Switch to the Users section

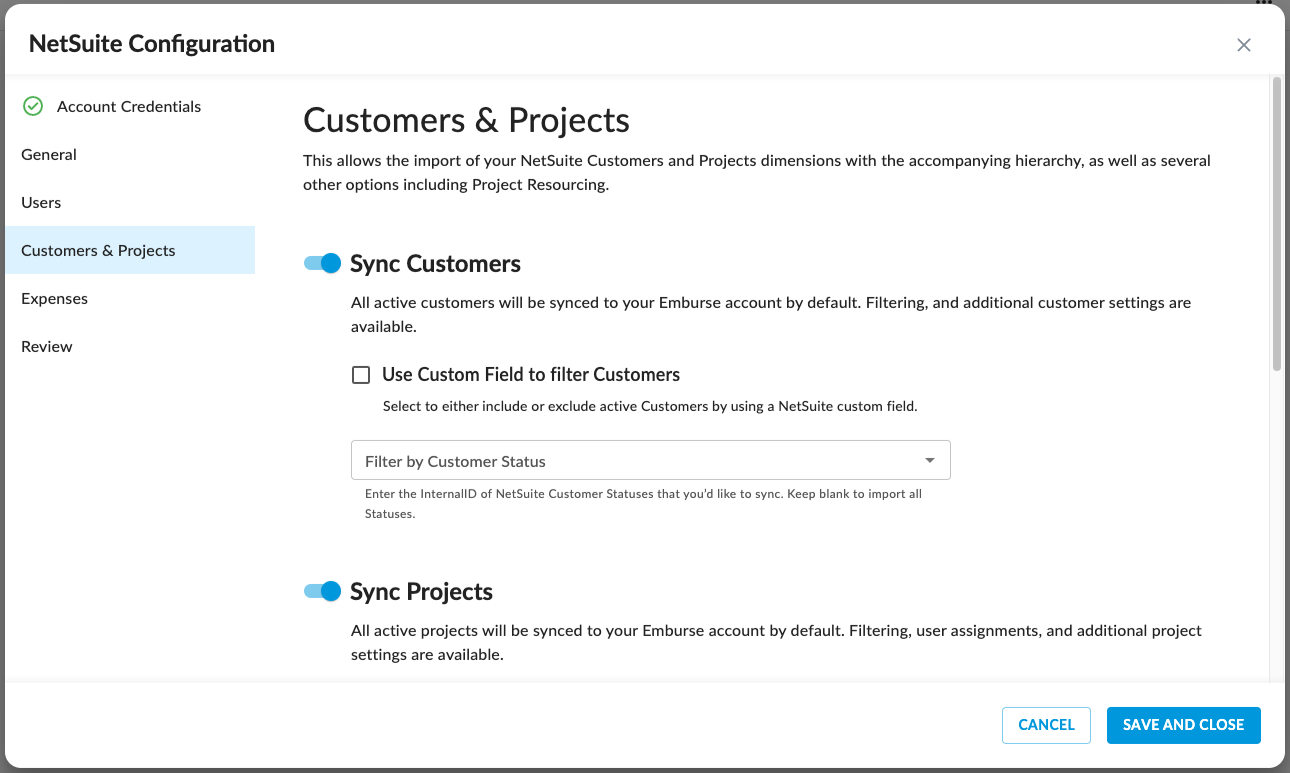41,203
